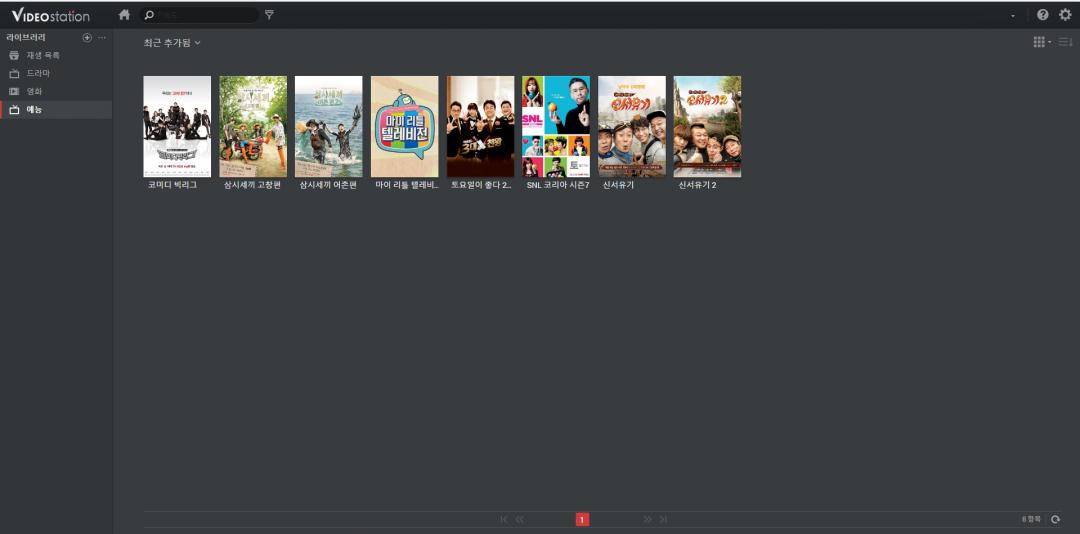Open the library more options (…) menu
1080x534 pixels.
[x=101, y=37]
